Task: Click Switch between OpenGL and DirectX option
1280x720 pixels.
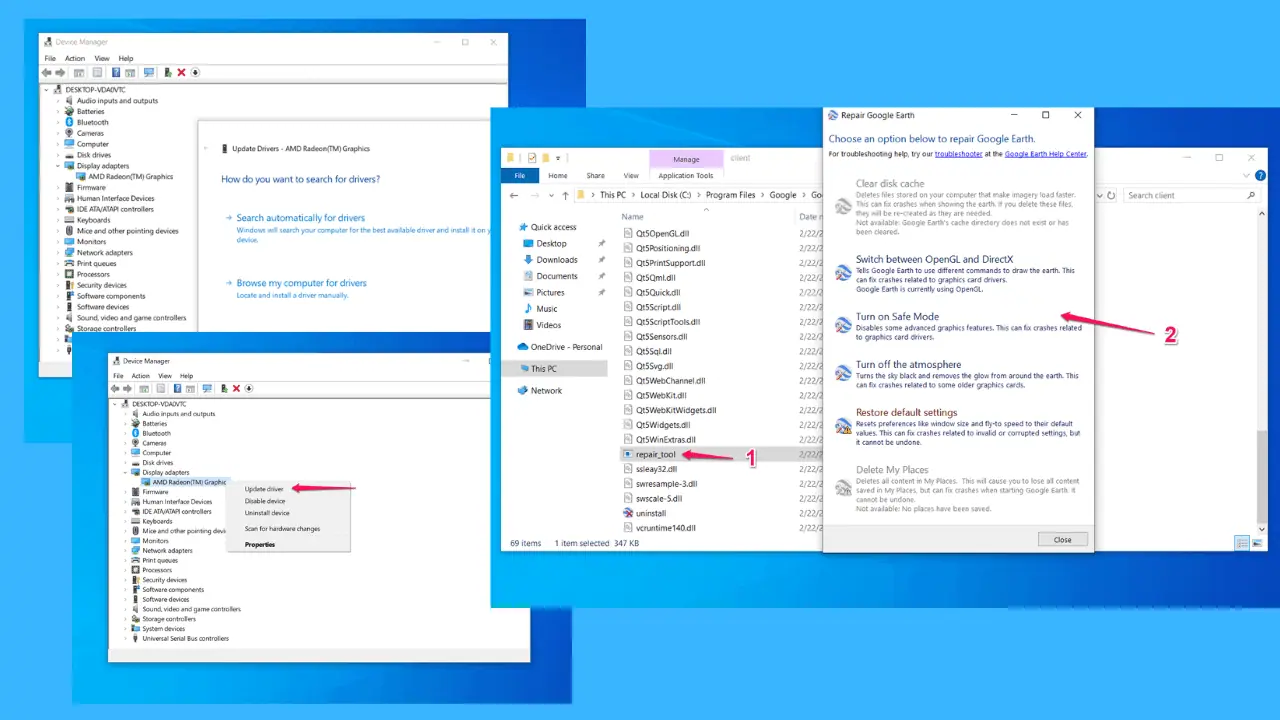Action: tap(934, 259)
